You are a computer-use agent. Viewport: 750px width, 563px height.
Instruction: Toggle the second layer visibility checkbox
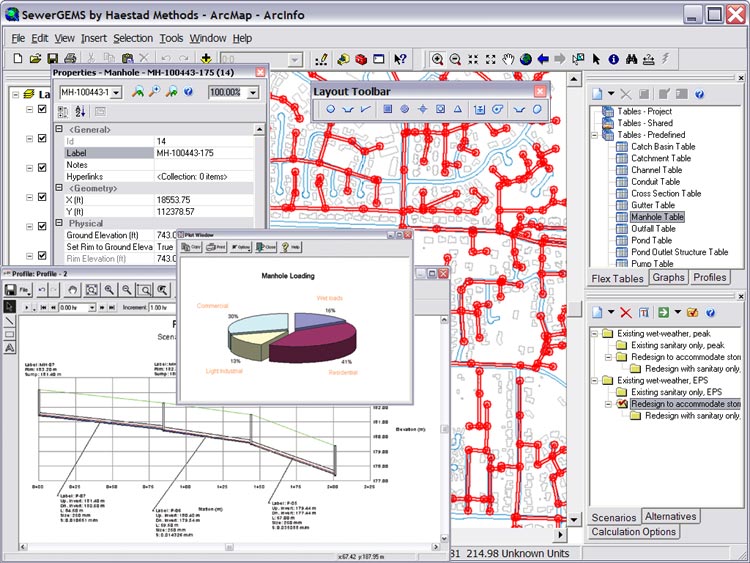coord(42,138)
